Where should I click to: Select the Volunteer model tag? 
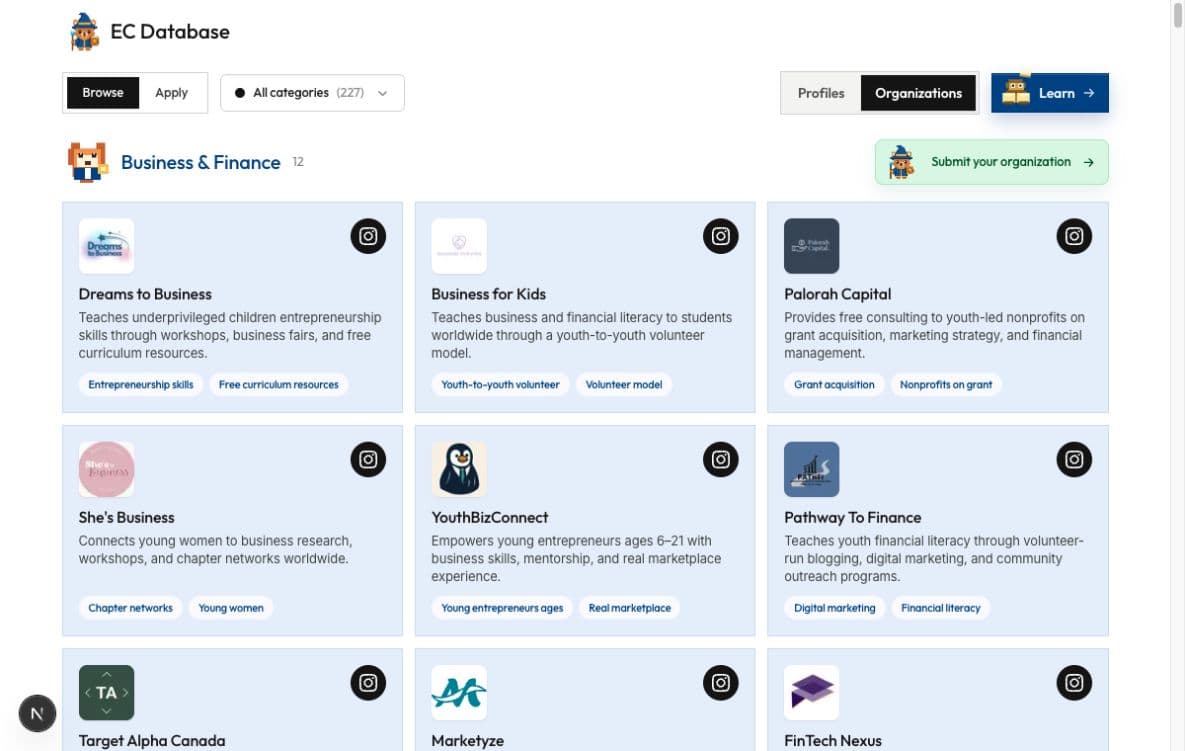[x=623, y=385]
